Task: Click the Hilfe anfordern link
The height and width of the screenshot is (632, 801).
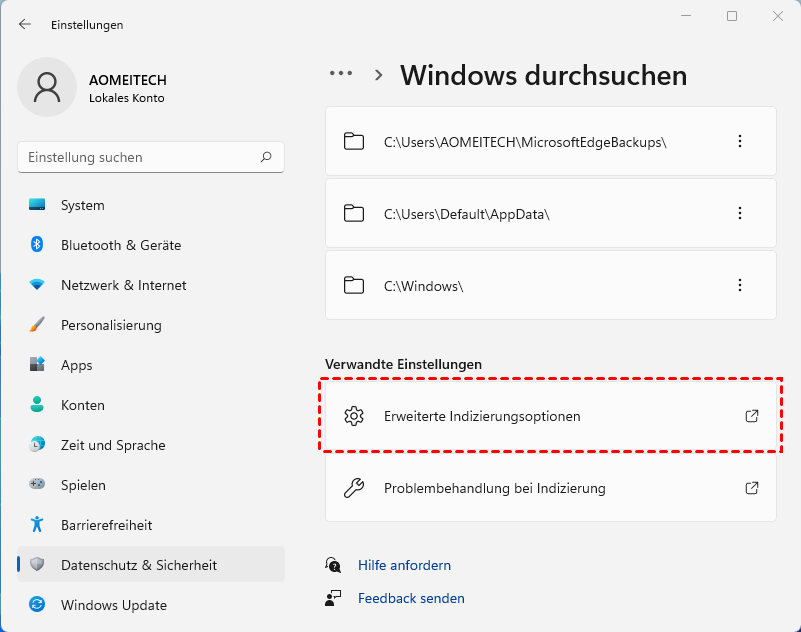Action: [x=404, y=565]
